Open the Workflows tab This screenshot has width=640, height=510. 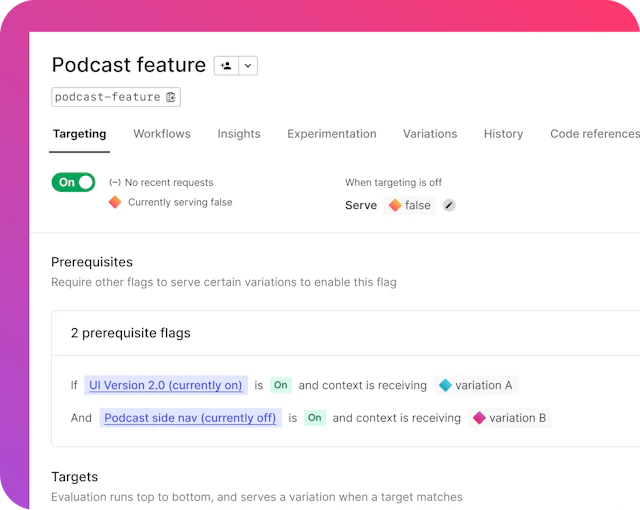pos(162,134)
